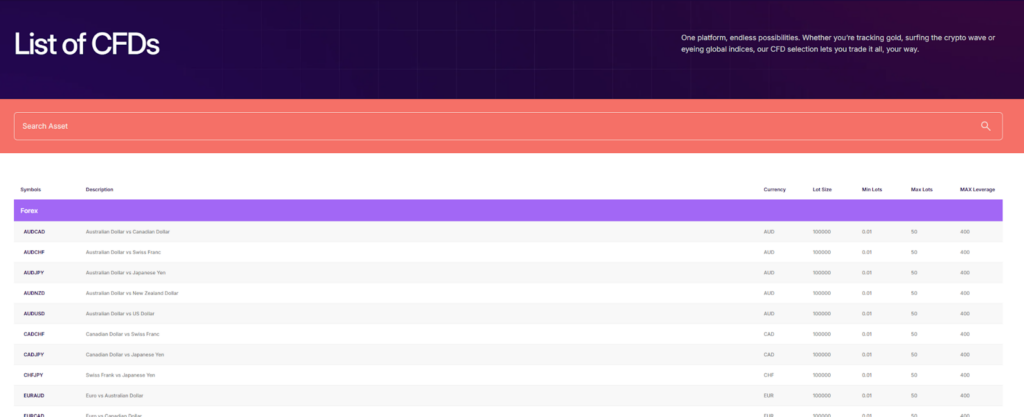Select the AUDUSD symbol
Viewport: 1024px width, 417px height.
coord(34,313)
